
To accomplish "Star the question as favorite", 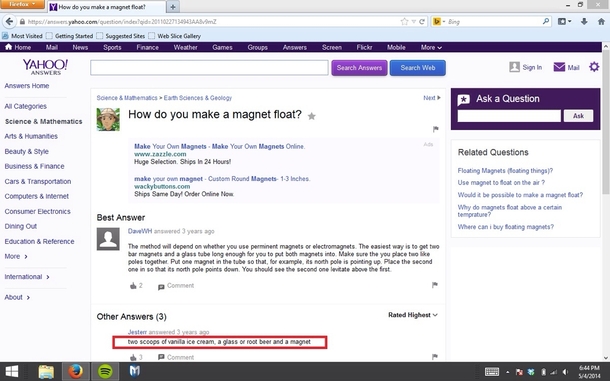I will (312, 116).
